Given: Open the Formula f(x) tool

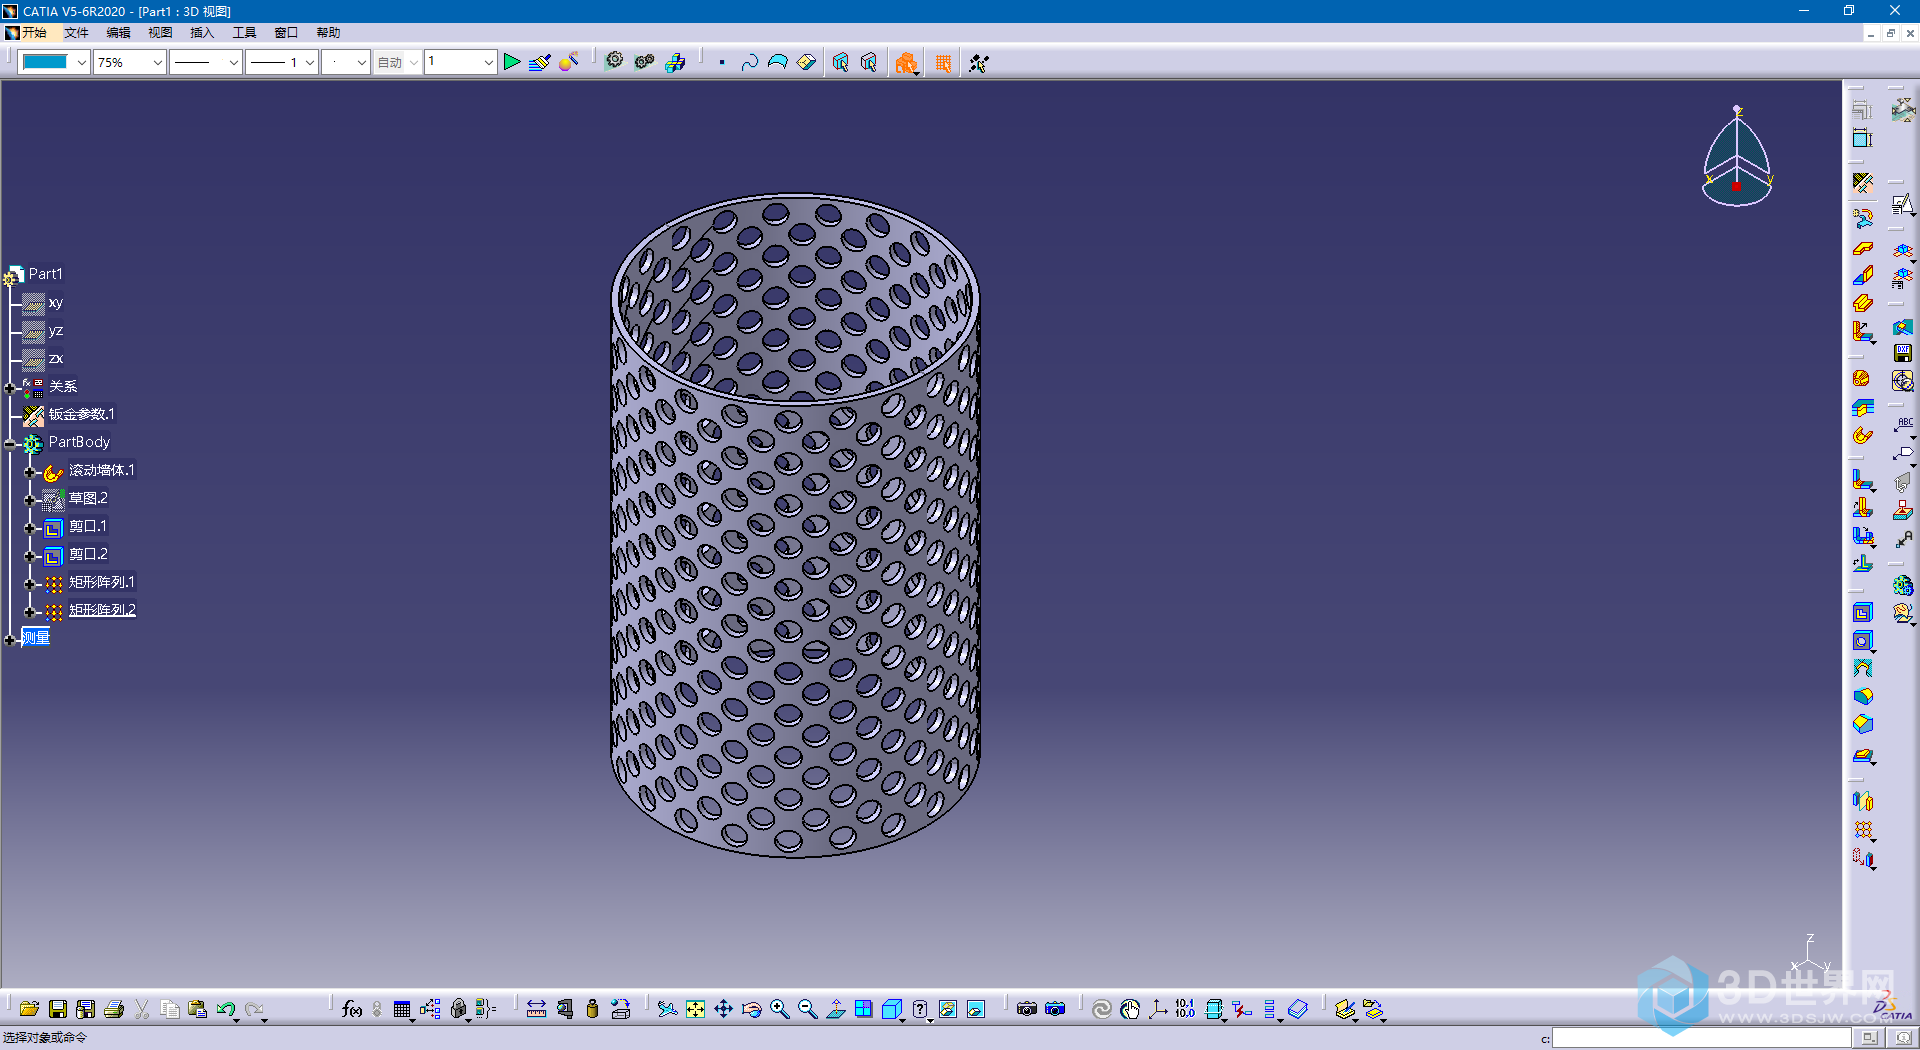Looking at the screenshot, I should pyautogui.click(x=352, y=1009).
